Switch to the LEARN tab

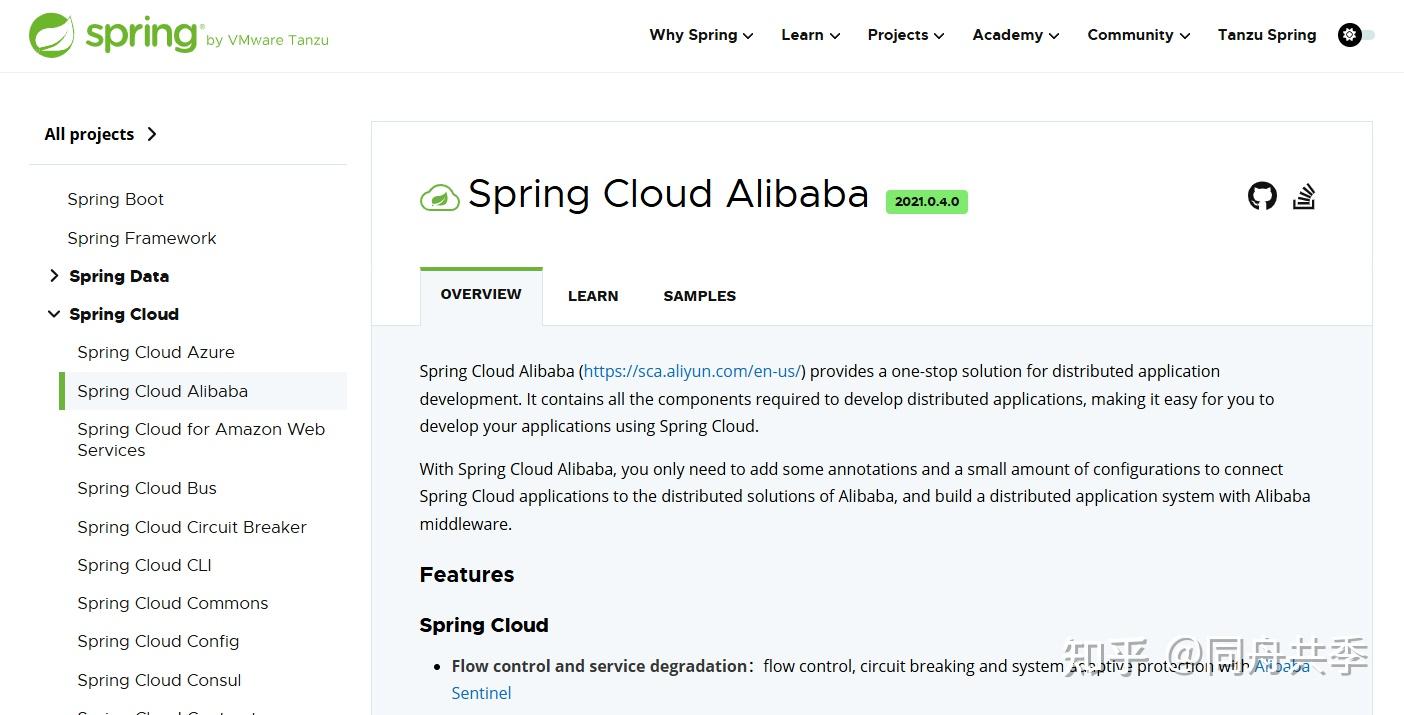coord(593,296)
